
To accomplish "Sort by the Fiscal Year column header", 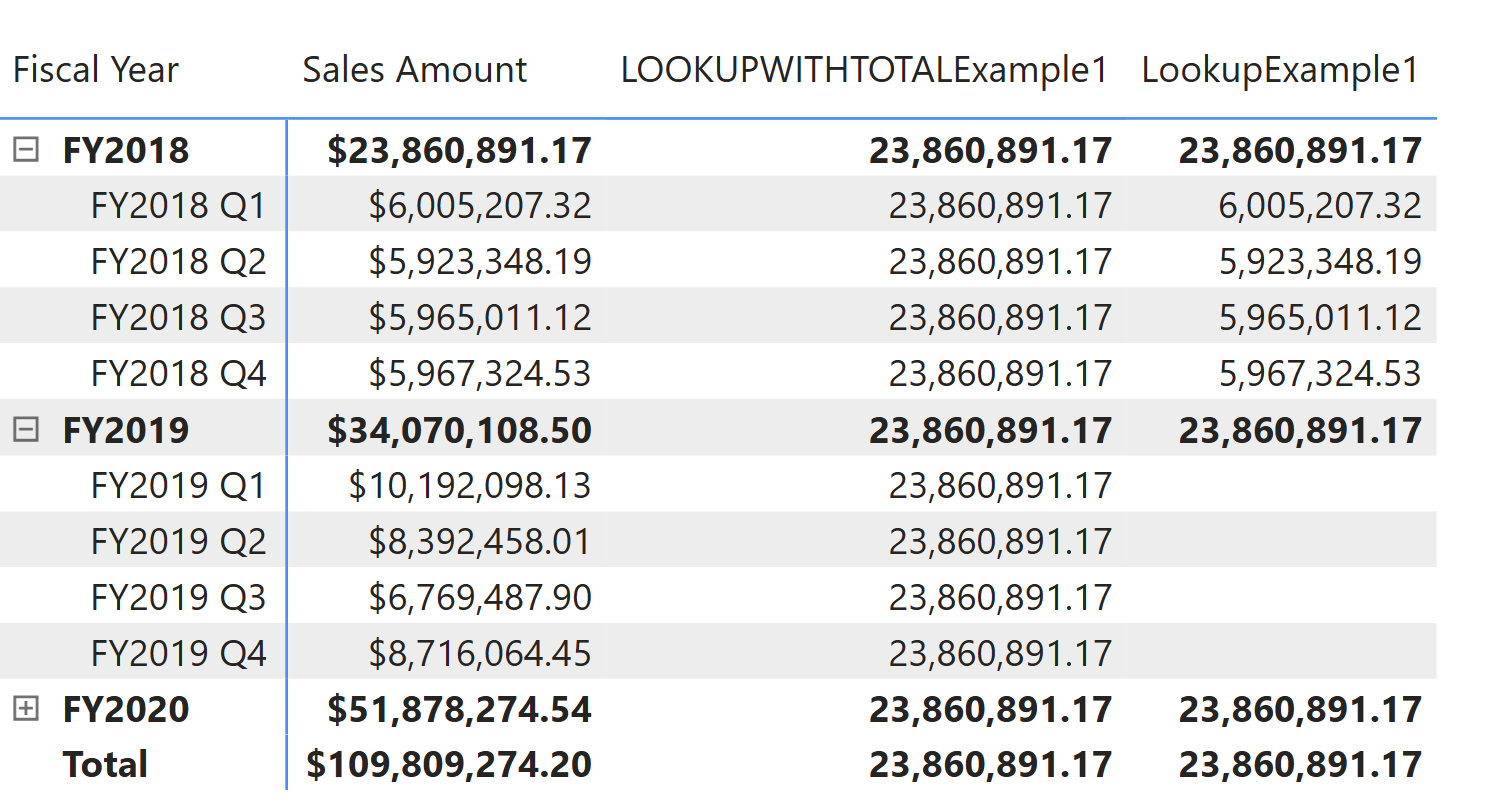I will click(x=95, y=69).
